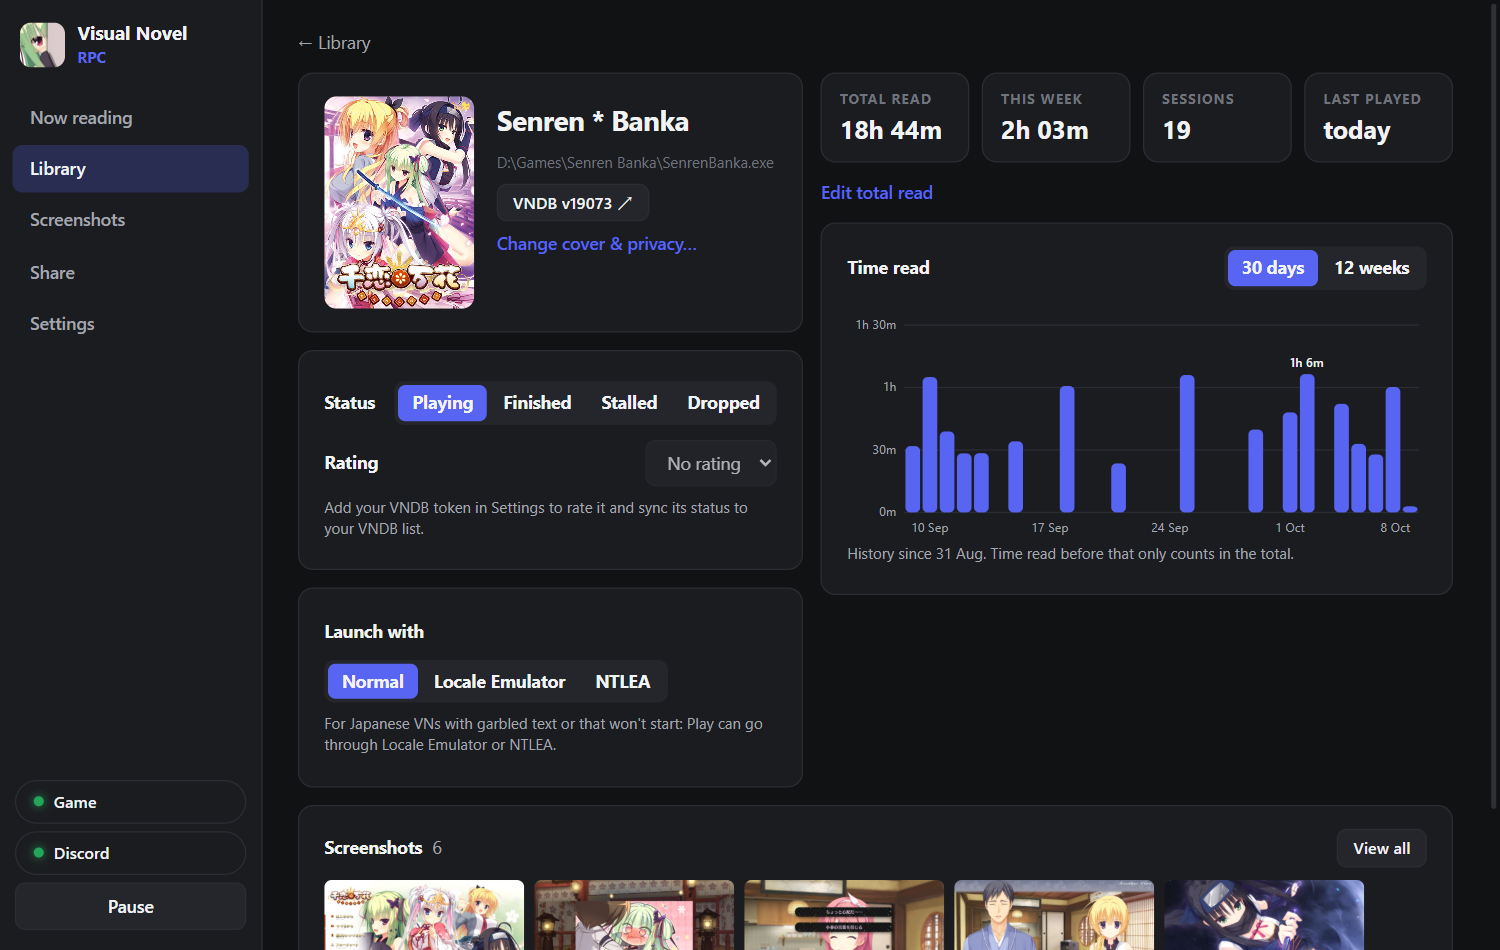Click the Game status indicator pill
The width and height of the screenshot is (1500, 950).
point(131,802)
